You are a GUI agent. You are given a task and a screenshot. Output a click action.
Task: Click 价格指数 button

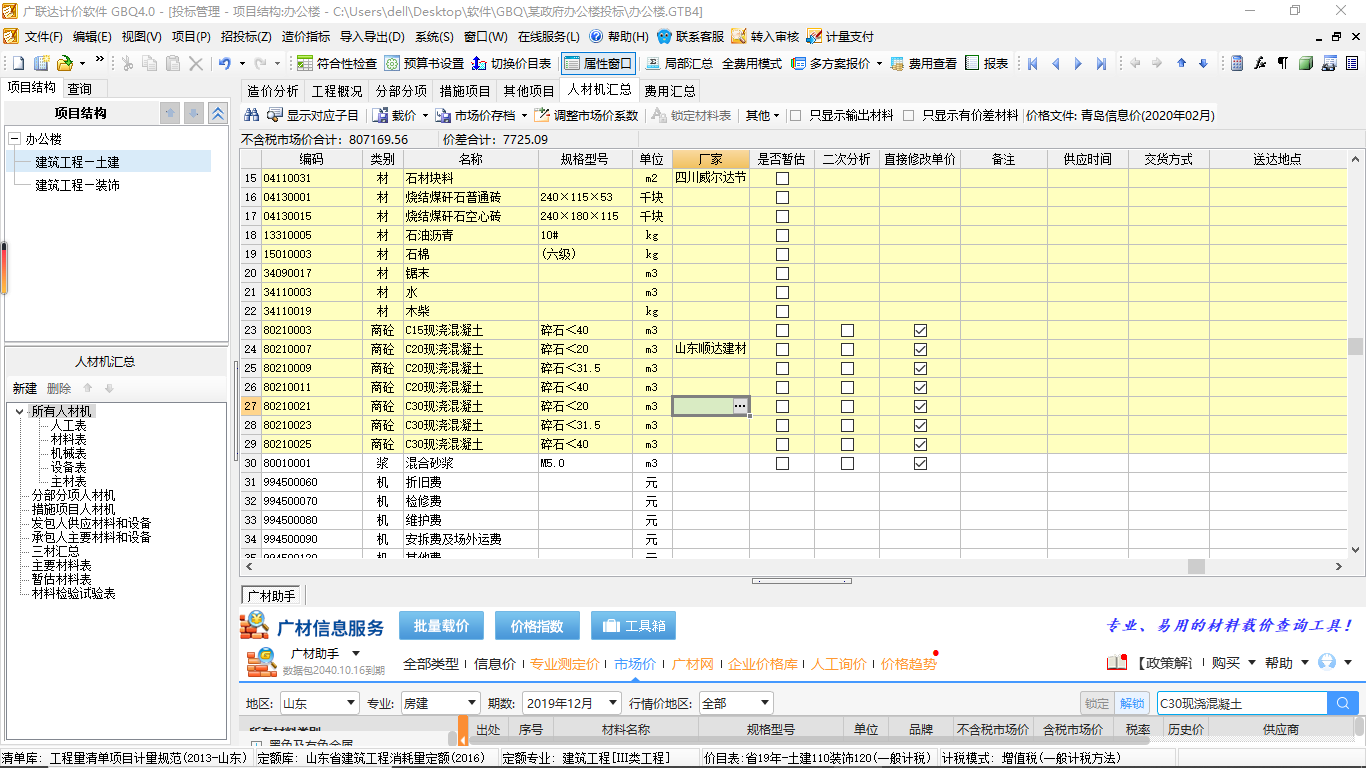coord(537,626)
